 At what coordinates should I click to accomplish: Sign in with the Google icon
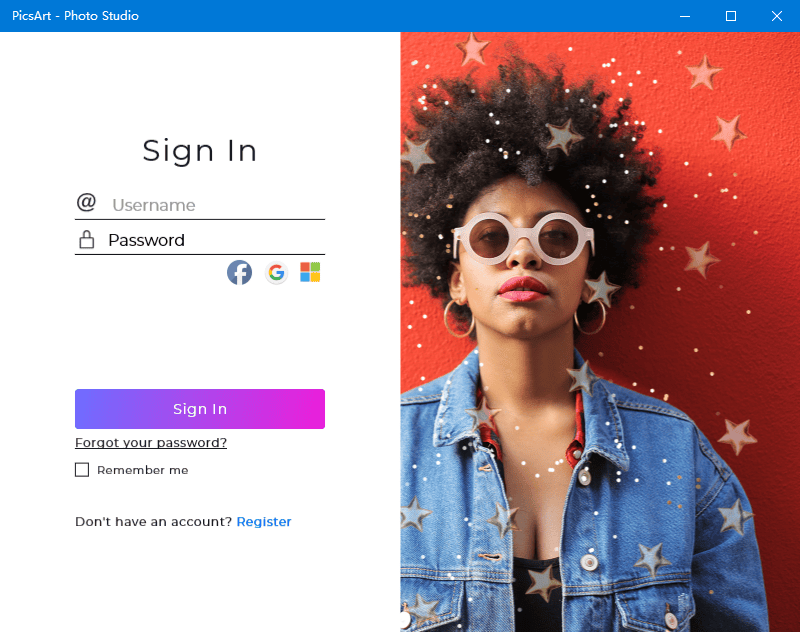(276, 272)
